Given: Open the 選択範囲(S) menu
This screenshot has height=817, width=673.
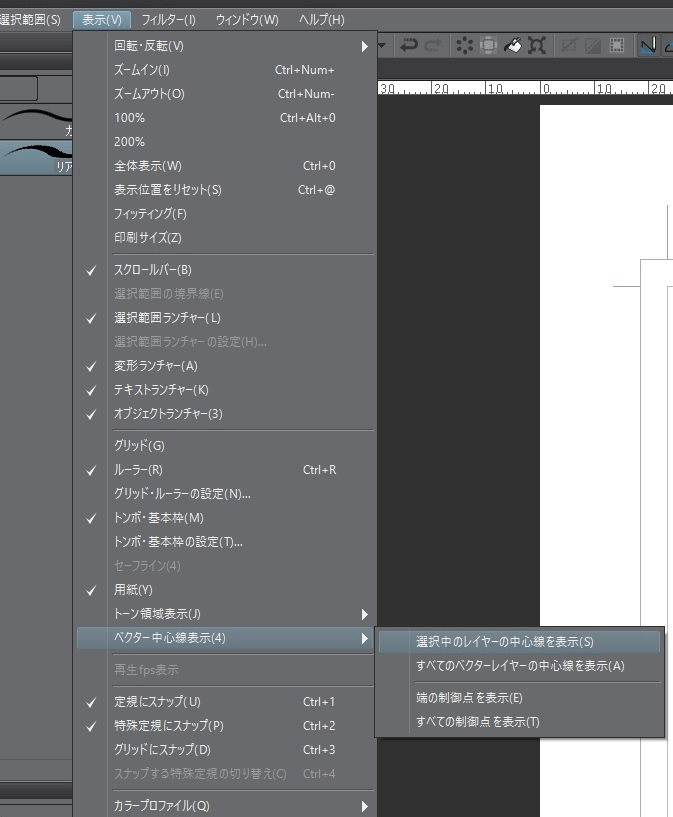Looking at the screenshot, I should pyautogui.click(x=30, y=20).
